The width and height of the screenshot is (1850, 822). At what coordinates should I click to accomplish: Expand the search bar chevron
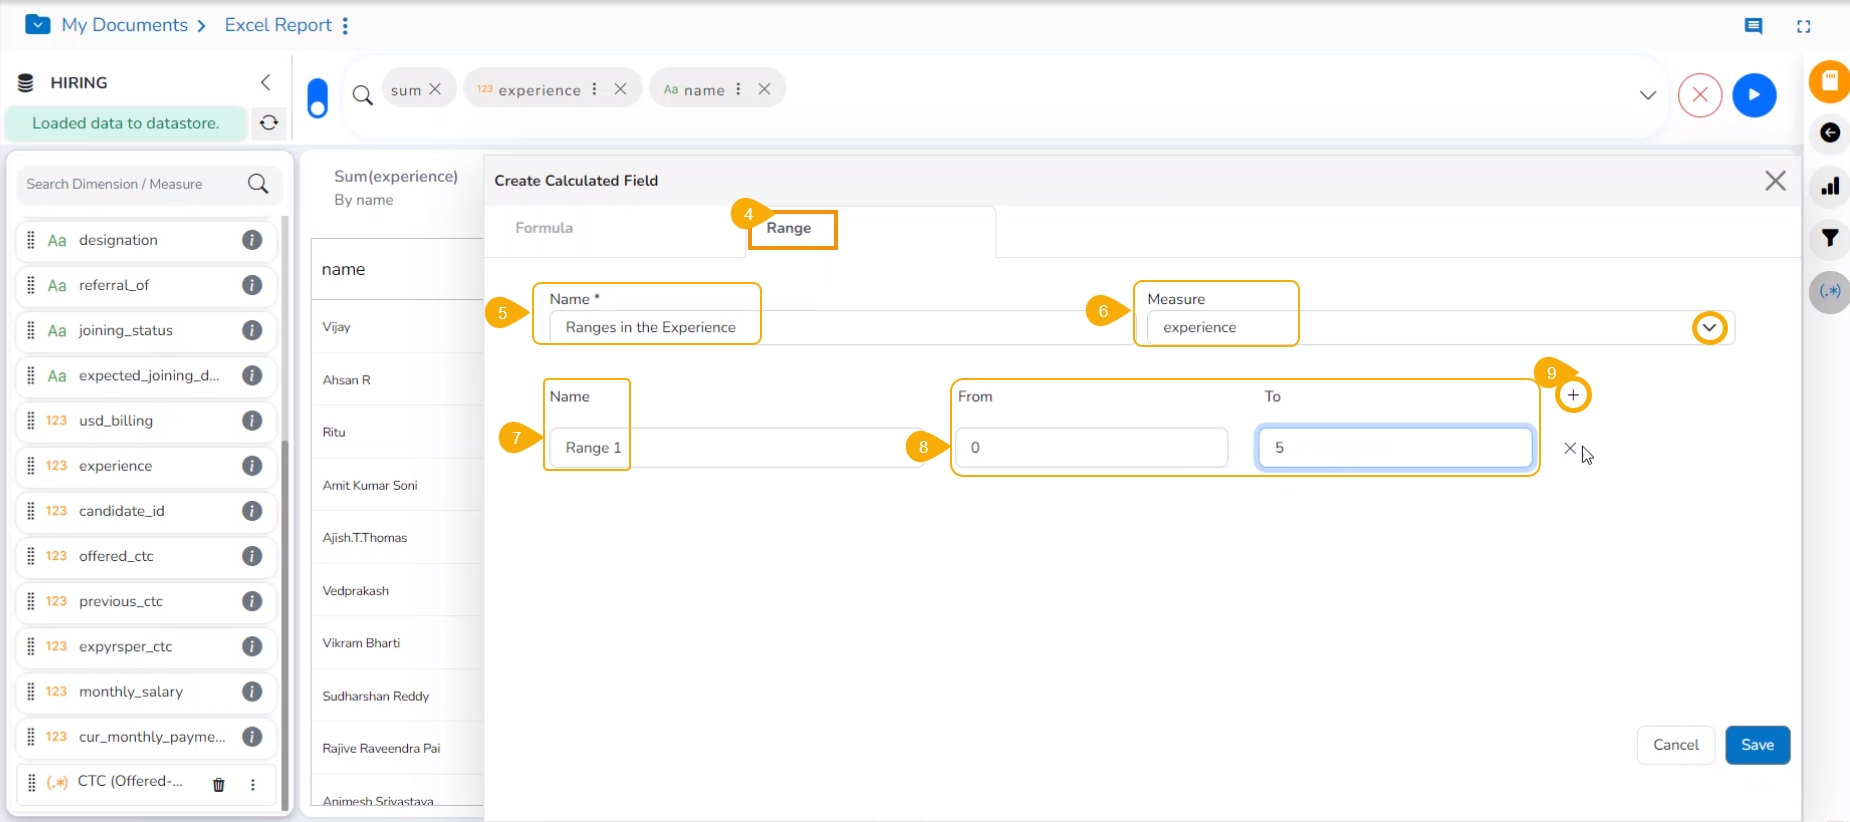[x=1647, y=95]
